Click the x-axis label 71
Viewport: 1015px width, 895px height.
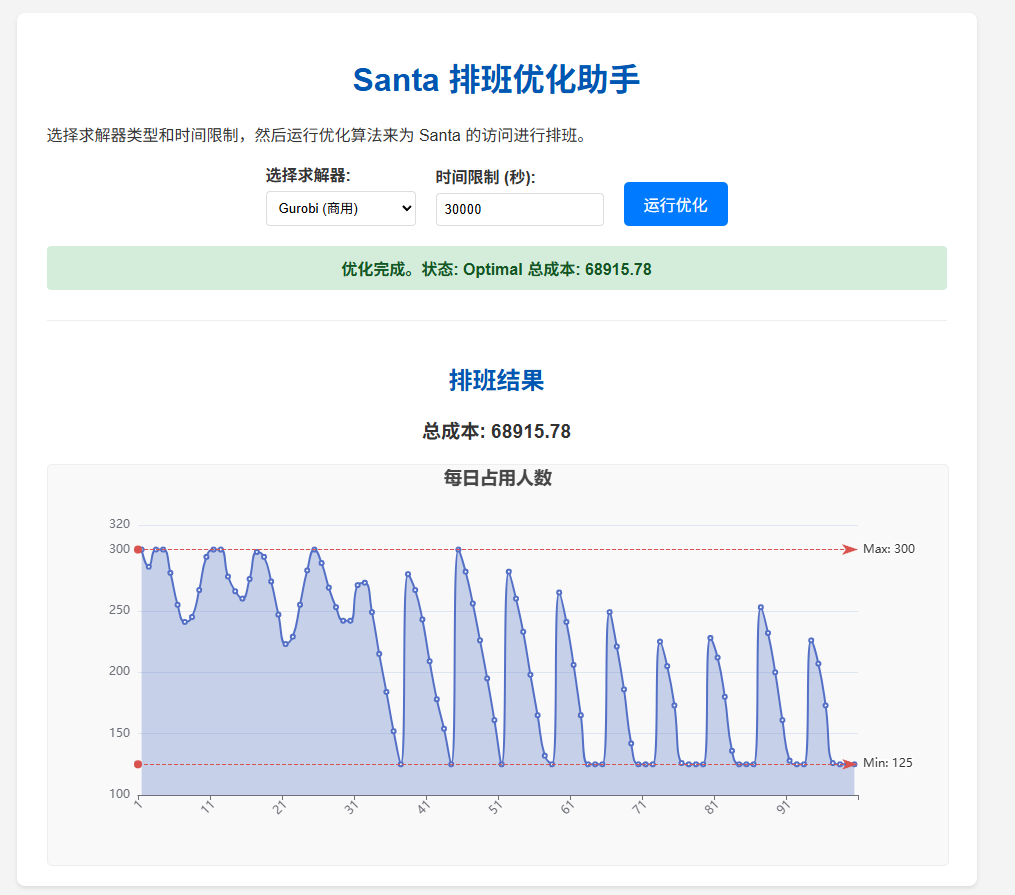pyautogui.click(x=639, y=807)
